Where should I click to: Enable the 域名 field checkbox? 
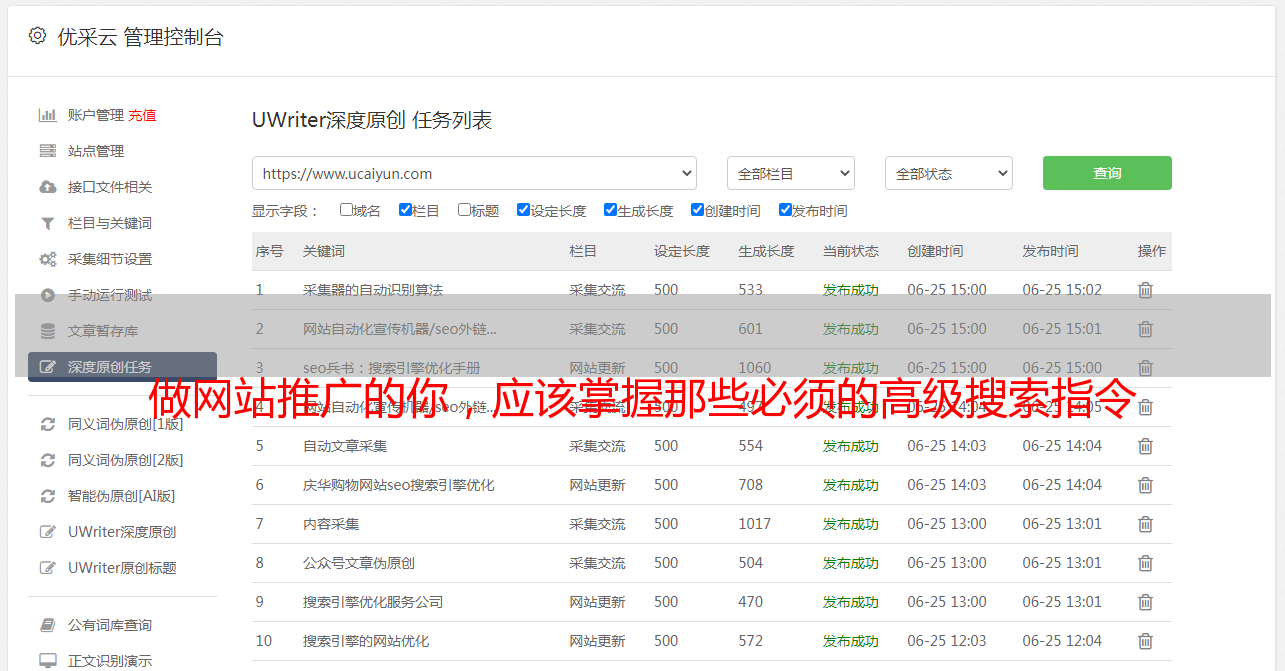pos(346,210)
